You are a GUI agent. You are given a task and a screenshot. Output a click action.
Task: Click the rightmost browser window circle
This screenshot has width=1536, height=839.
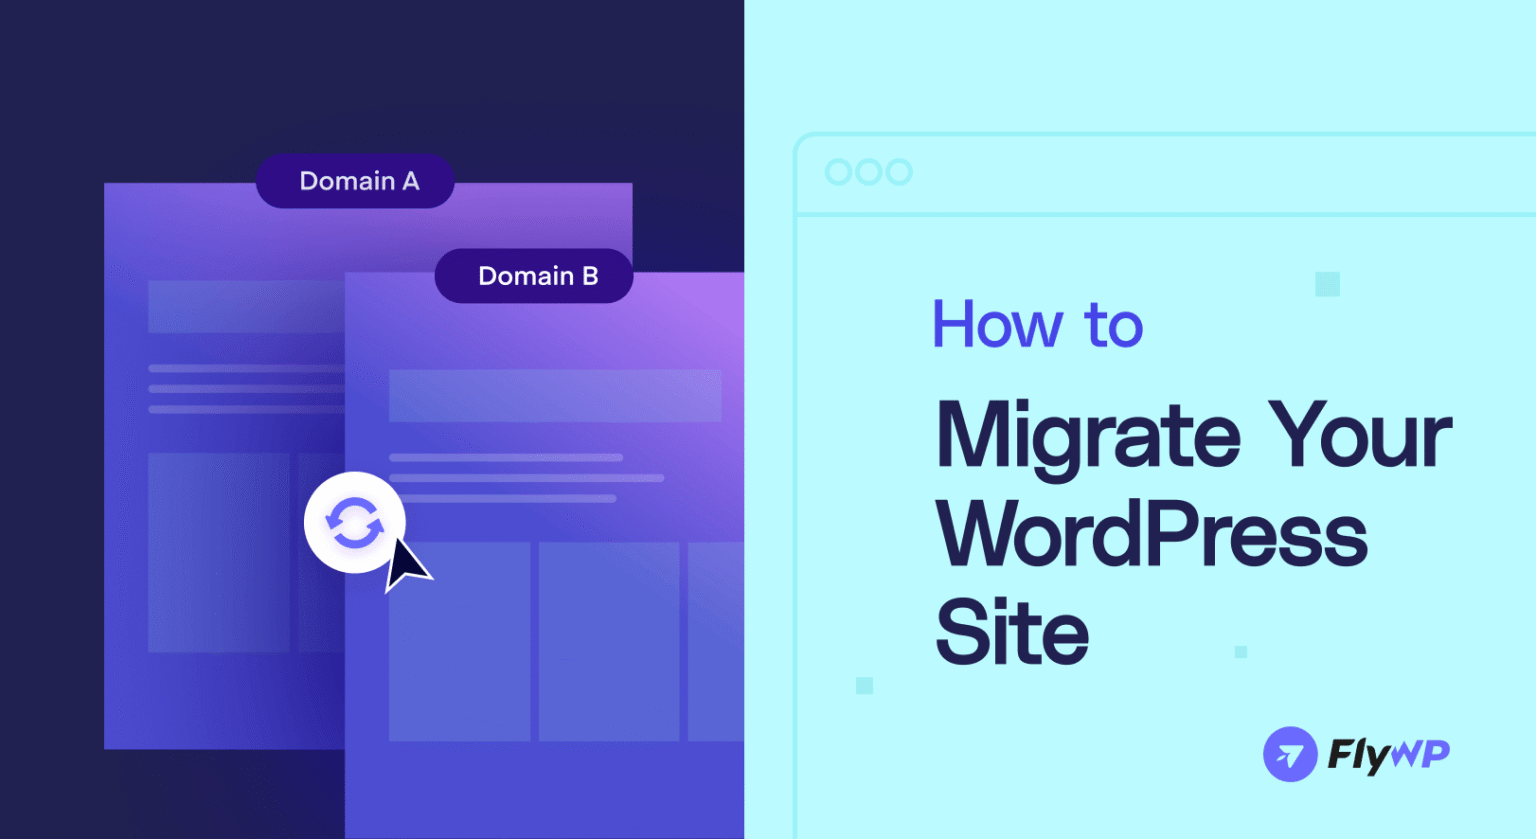[901, 171]
